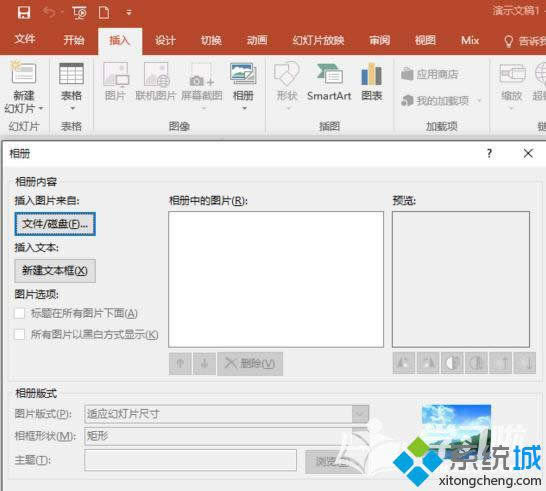The image size is (546, 491).
Task: Open the Animations (动画) ribbon tab
Action: coord(257,41)
